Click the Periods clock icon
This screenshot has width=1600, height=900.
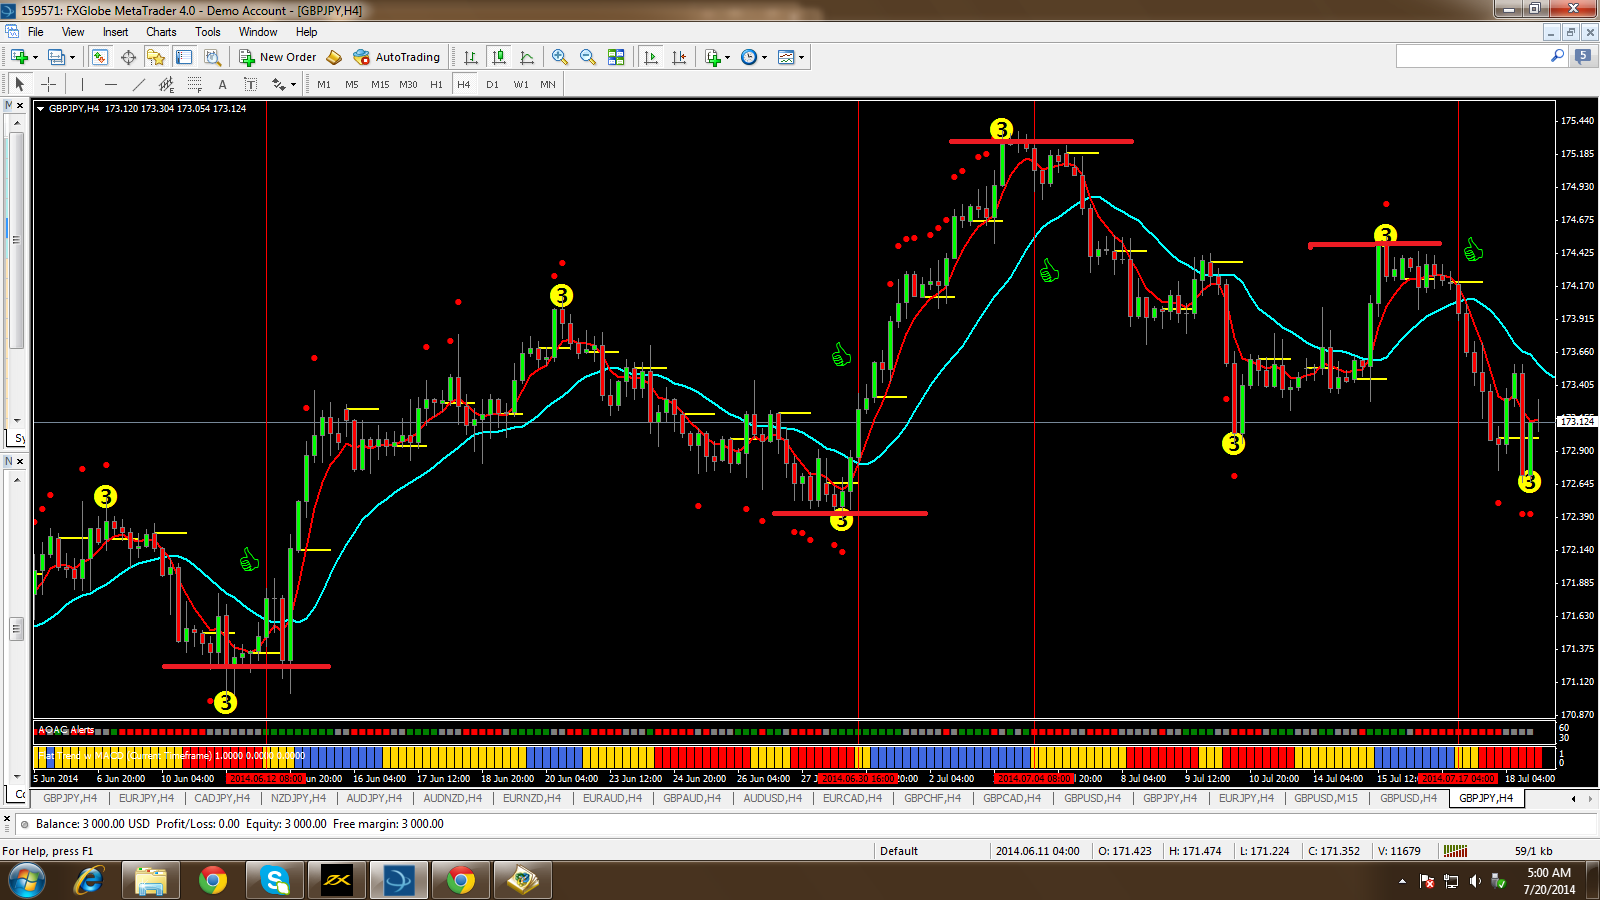point(749,57)
